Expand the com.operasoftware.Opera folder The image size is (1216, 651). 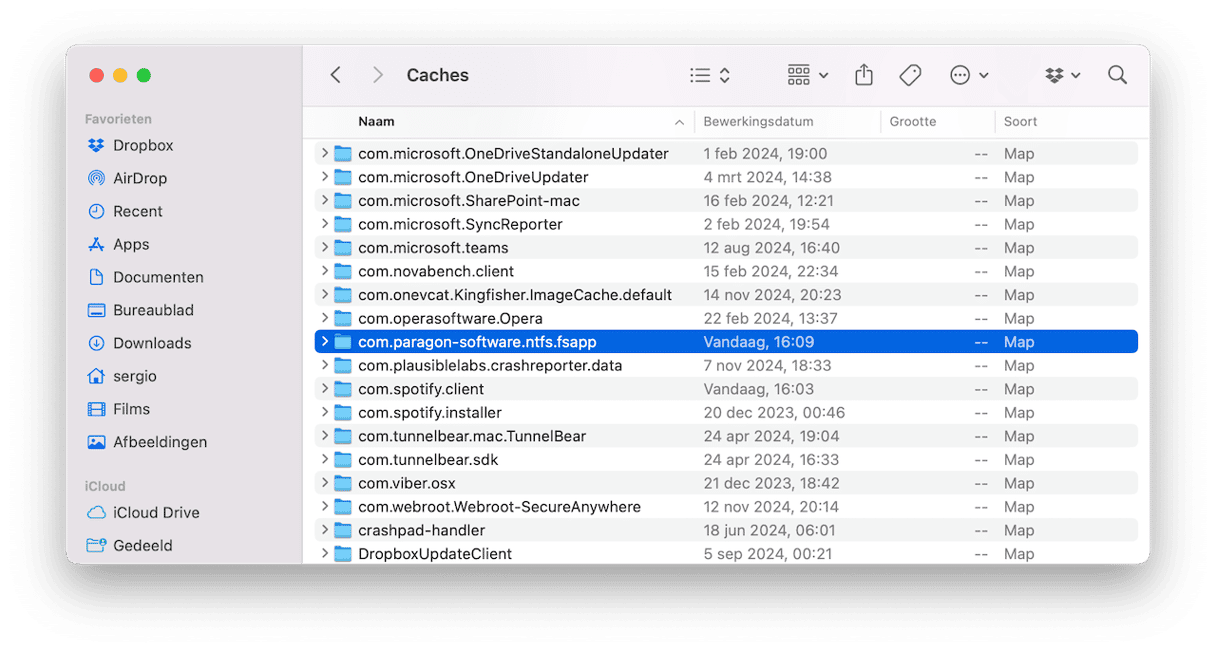click(324, 318)
